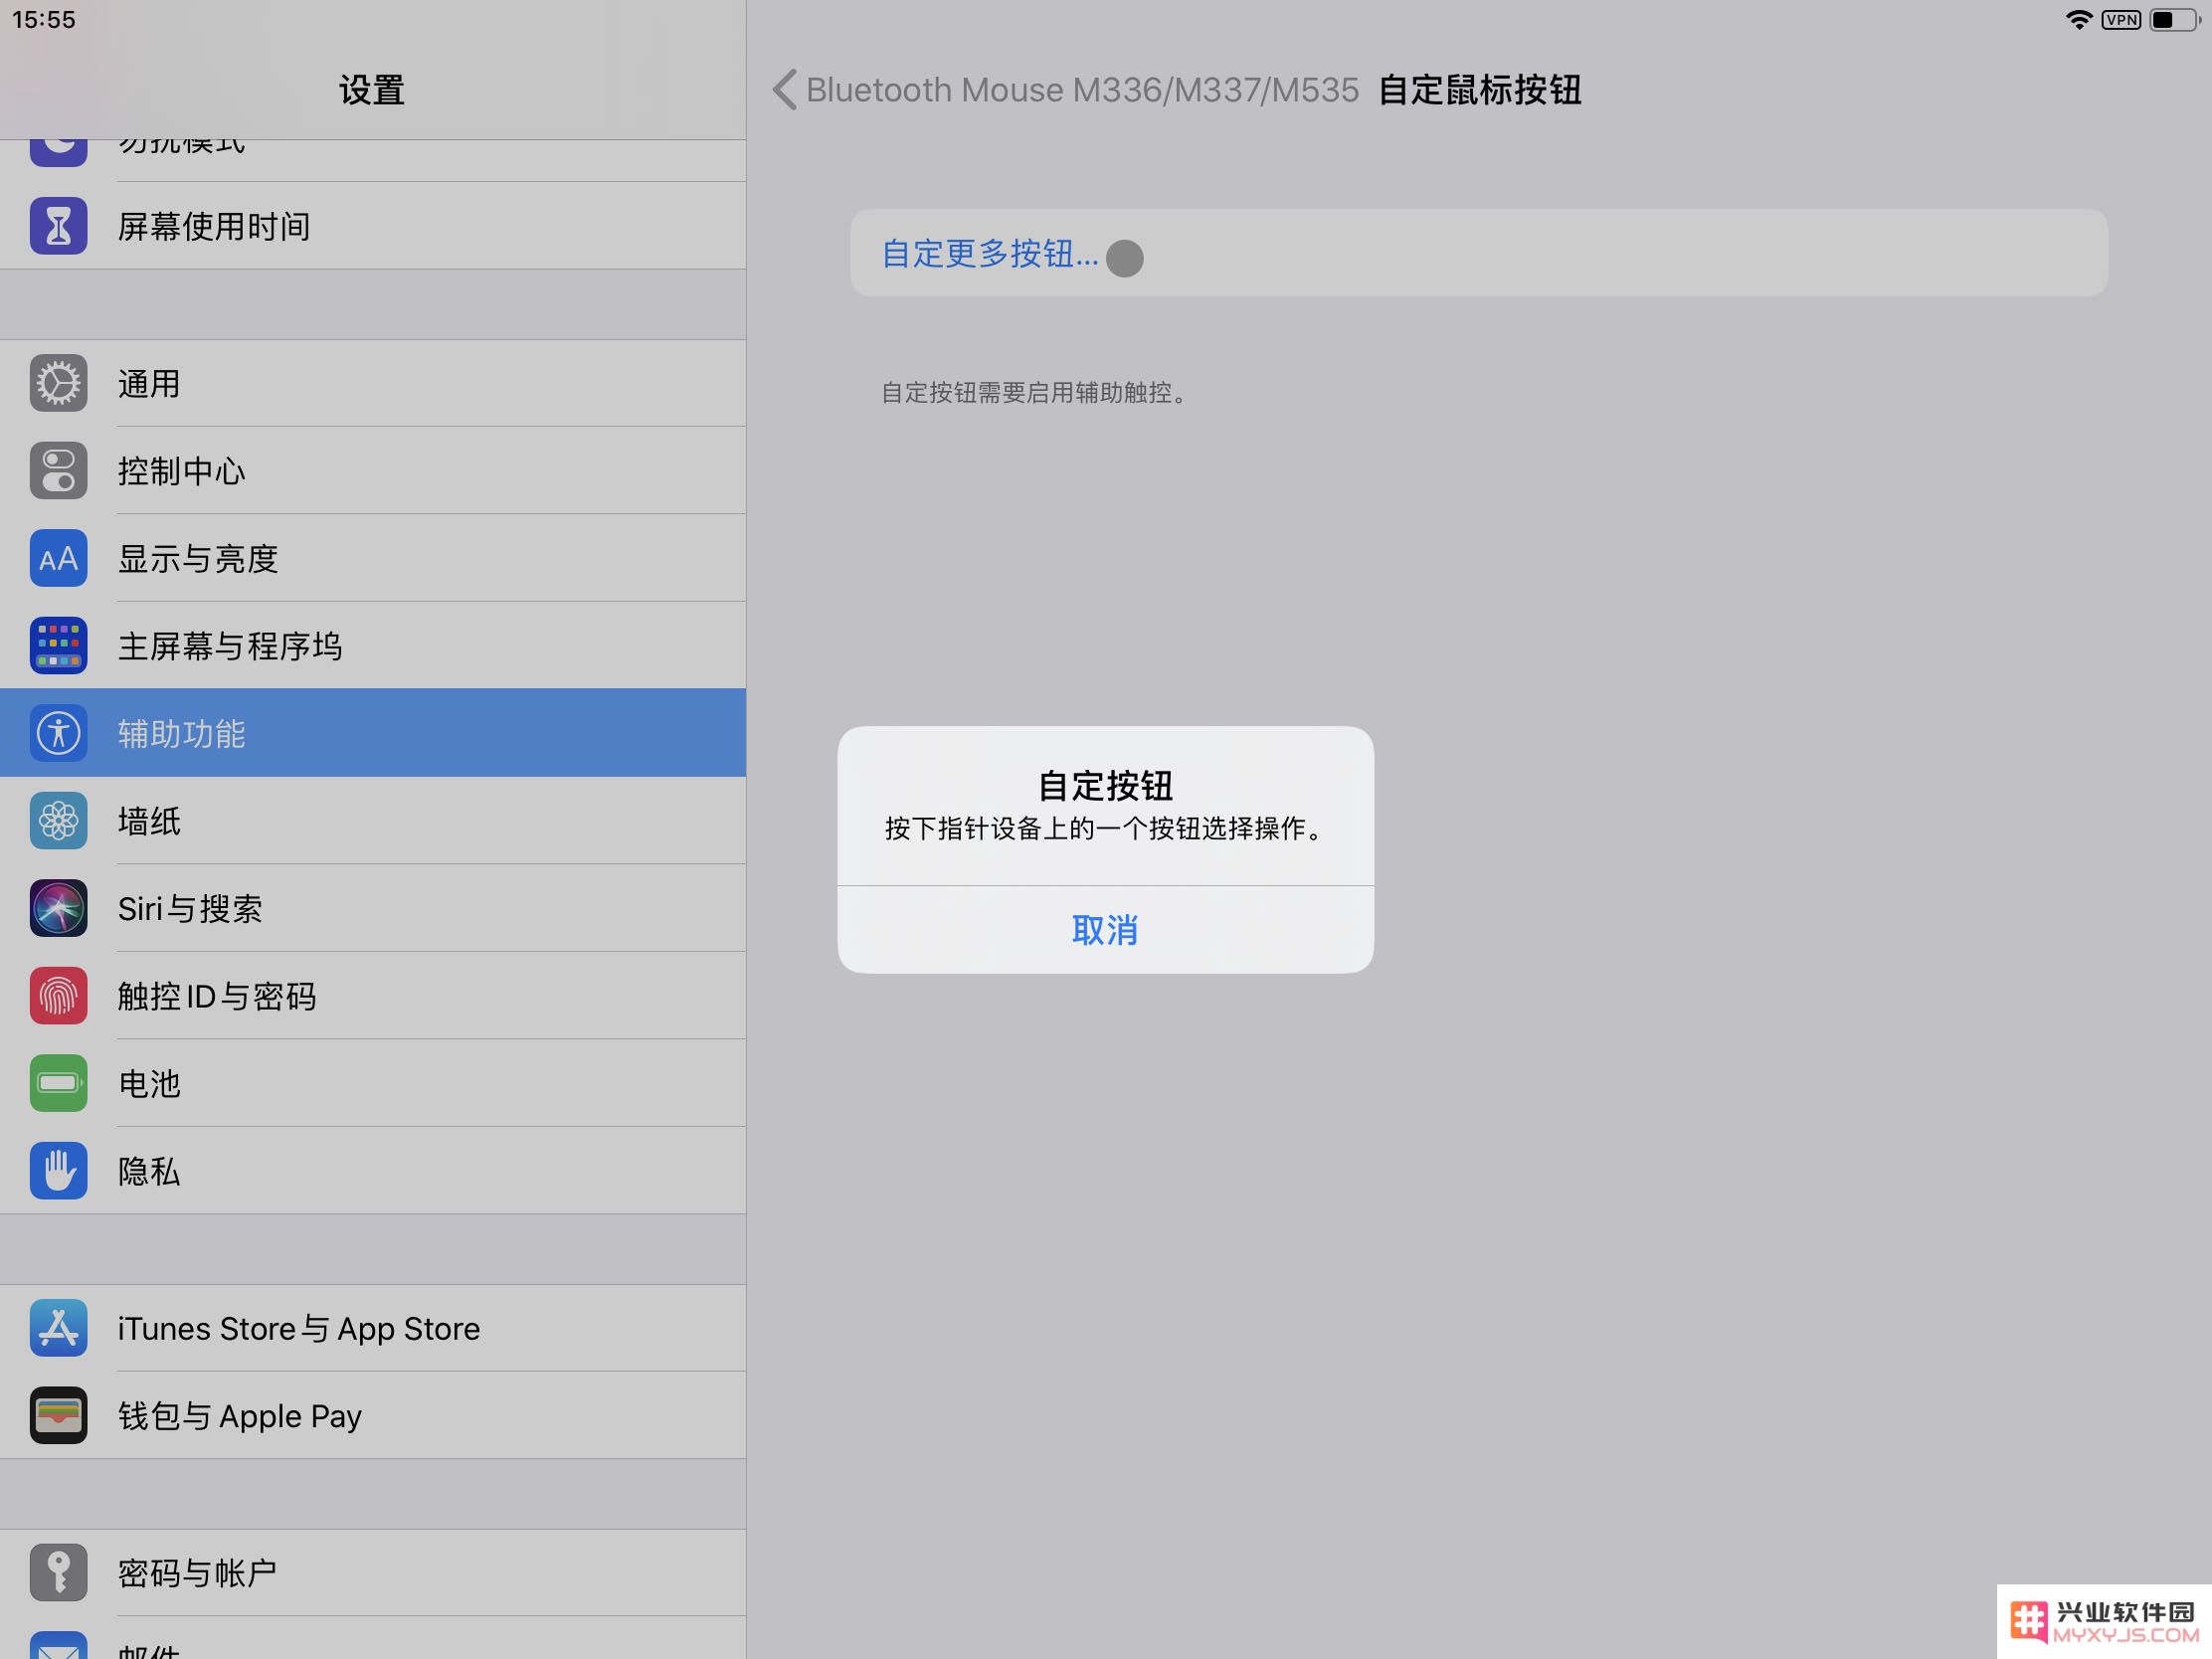2212x1659 pixels.
Task: Tap the gray AssistiveTouch pointer dot
Action: 1125,259
